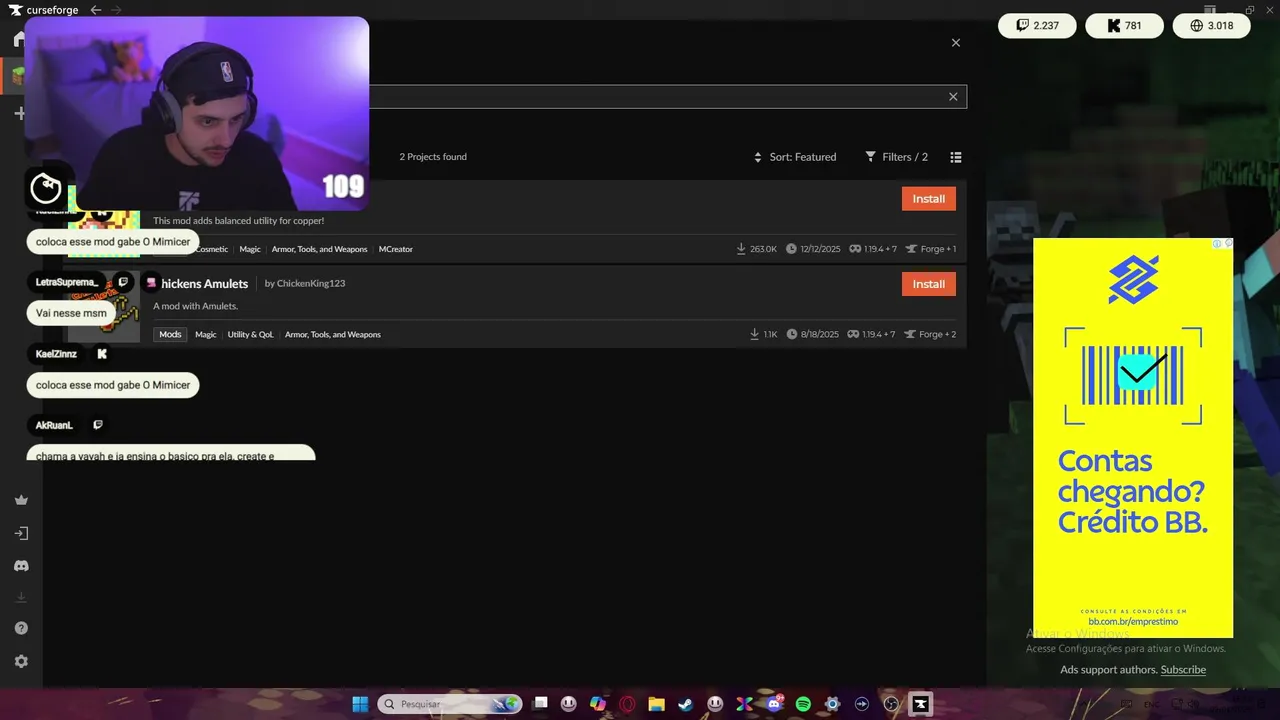Screen dimensions: 1280x720
Task: Click the Subscribe link under the ad
Action: 1183,670
